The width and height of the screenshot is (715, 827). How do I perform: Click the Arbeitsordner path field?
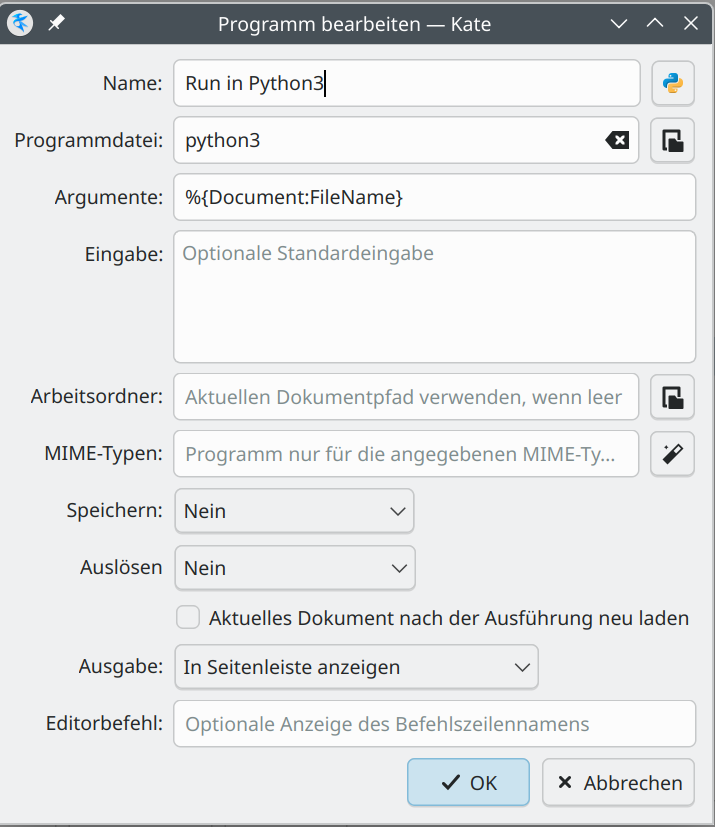(406, 397)
